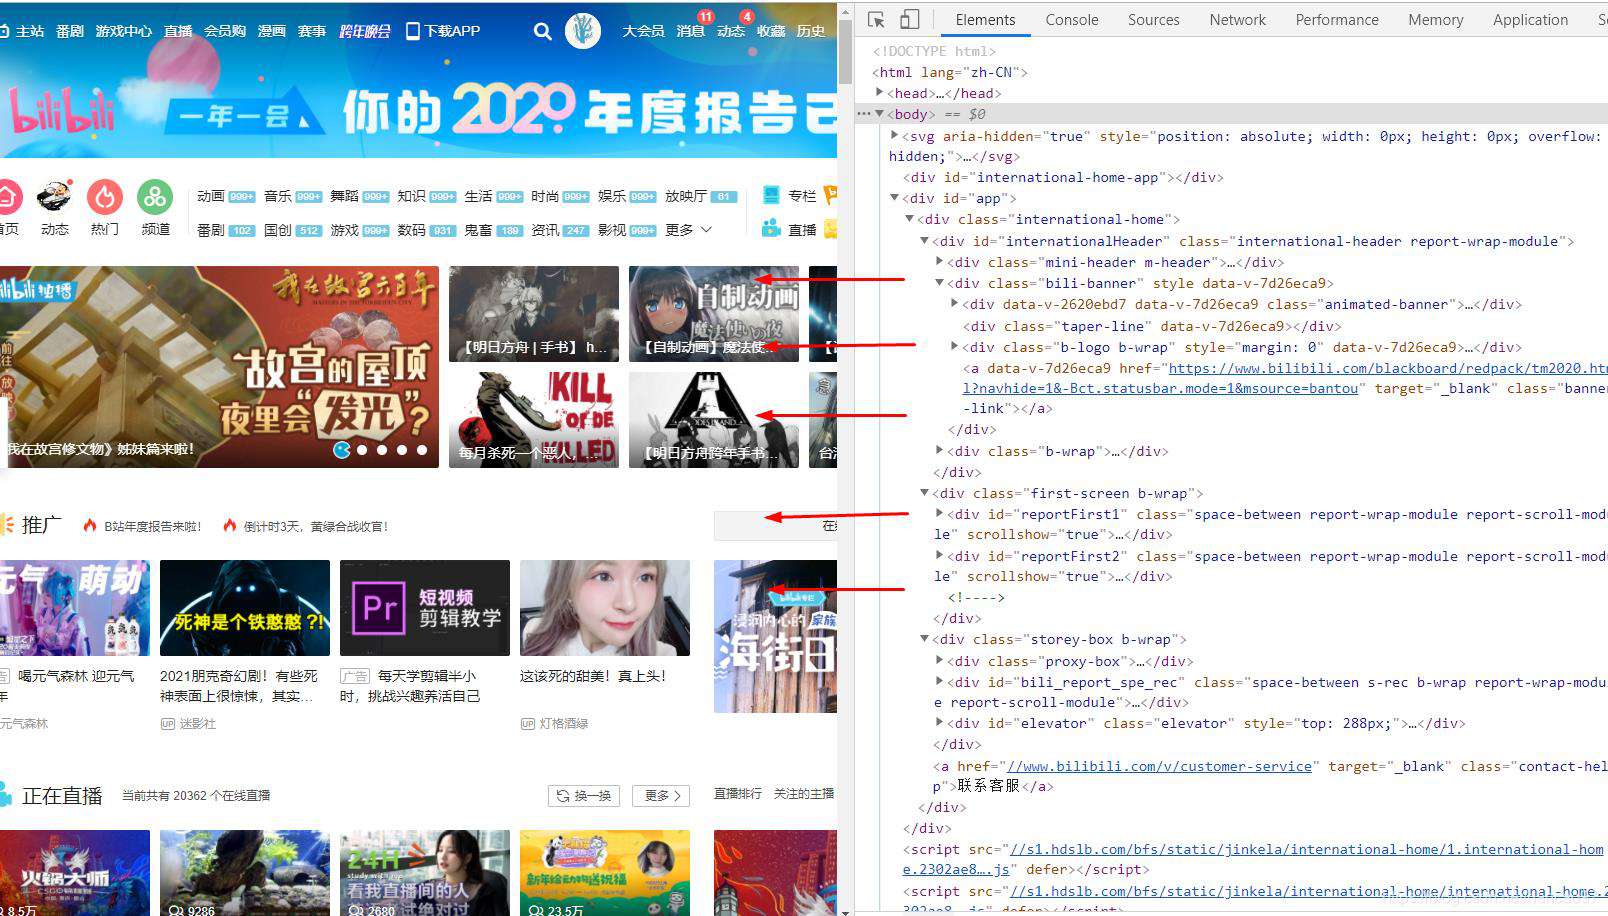
Task: Toggle the DevTools device toolbar icon
Action: pos(909,19)
